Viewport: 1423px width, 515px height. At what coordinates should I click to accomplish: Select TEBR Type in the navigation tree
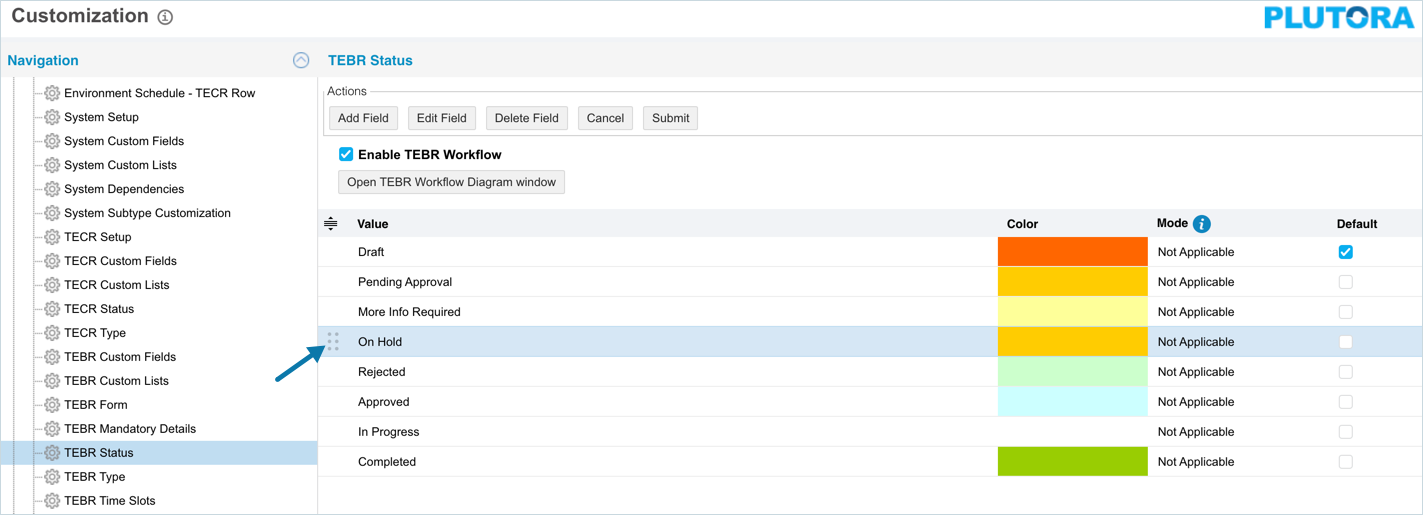94,477
